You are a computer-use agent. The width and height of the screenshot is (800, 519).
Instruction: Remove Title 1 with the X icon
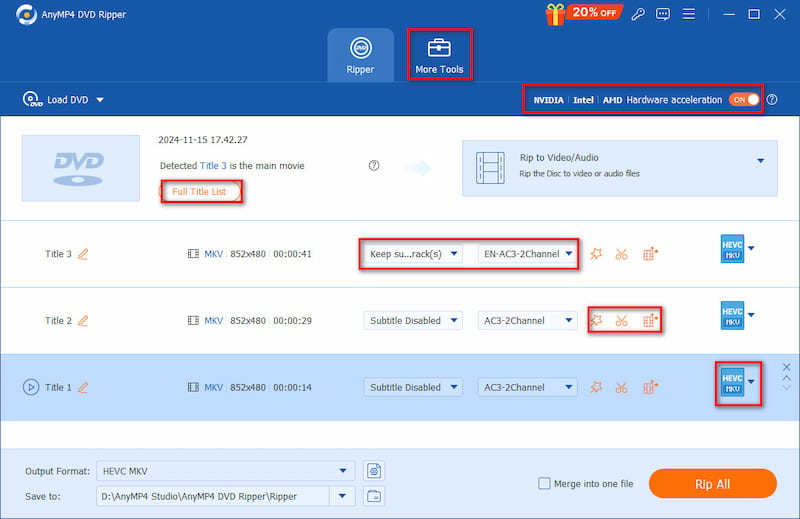[786, 367]
